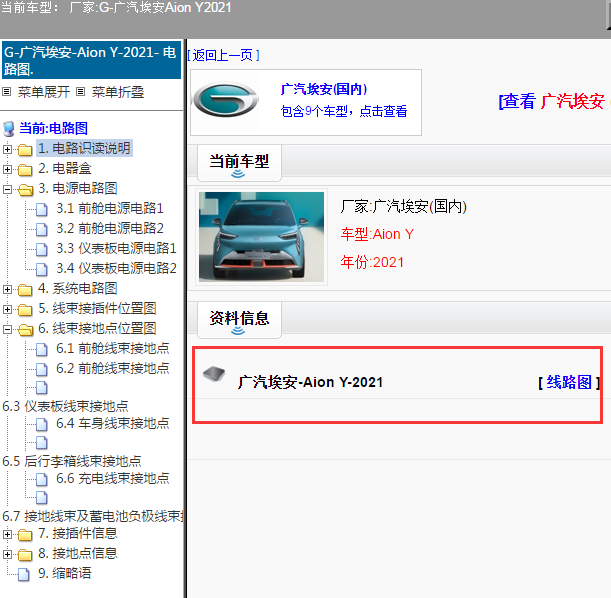Click page icon of 9. 缩略语
Viewport: 611px width, 598px height.
pos(24,574)
